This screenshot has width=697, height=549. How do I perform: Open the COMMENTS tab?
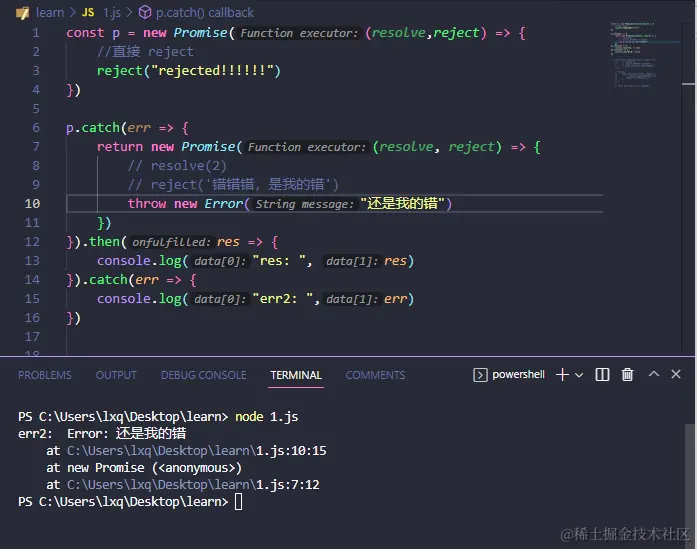point(375,375)
